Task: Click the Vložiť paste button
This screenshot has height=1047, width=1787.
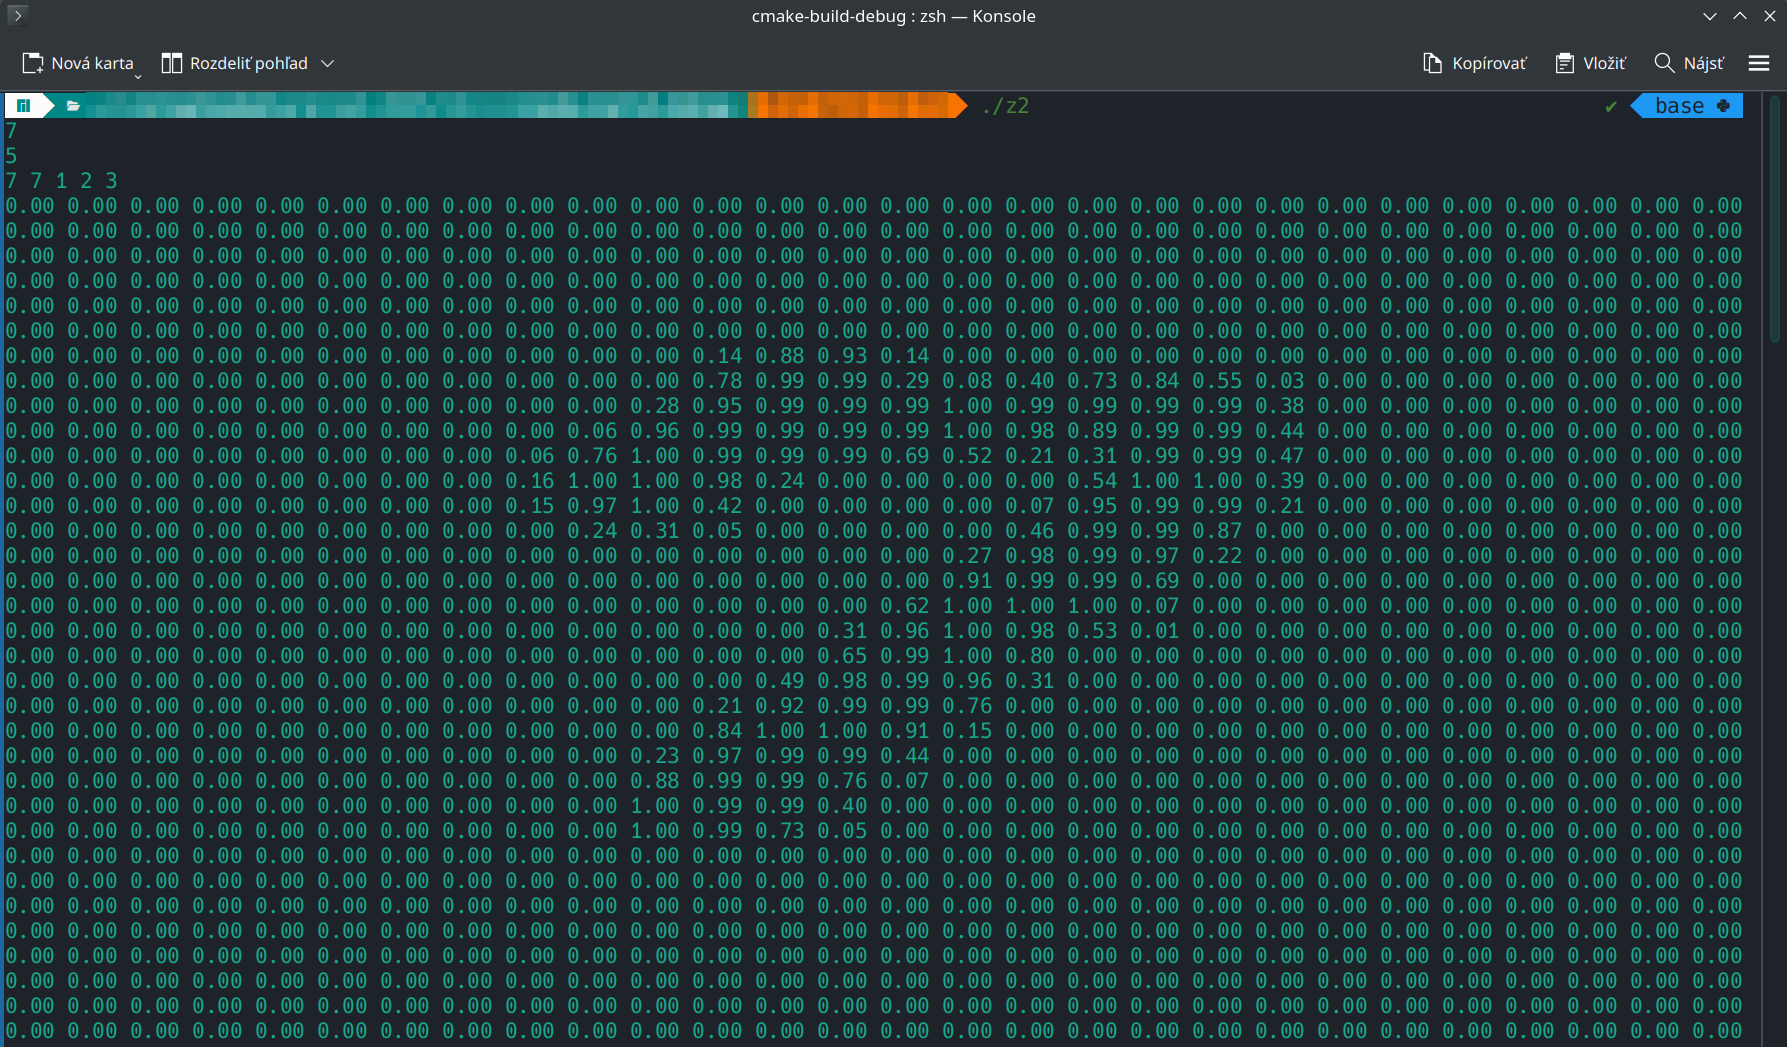Action: [1591, 63]
